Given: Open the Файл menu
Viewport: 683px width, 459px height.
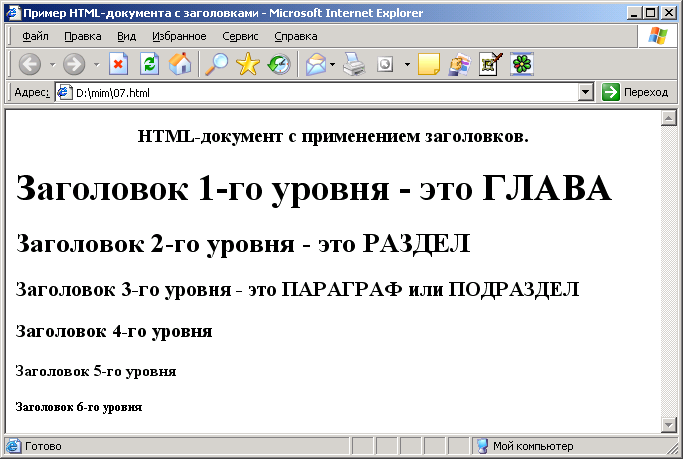Looking at the screenshot, I should tap(35, 36).
